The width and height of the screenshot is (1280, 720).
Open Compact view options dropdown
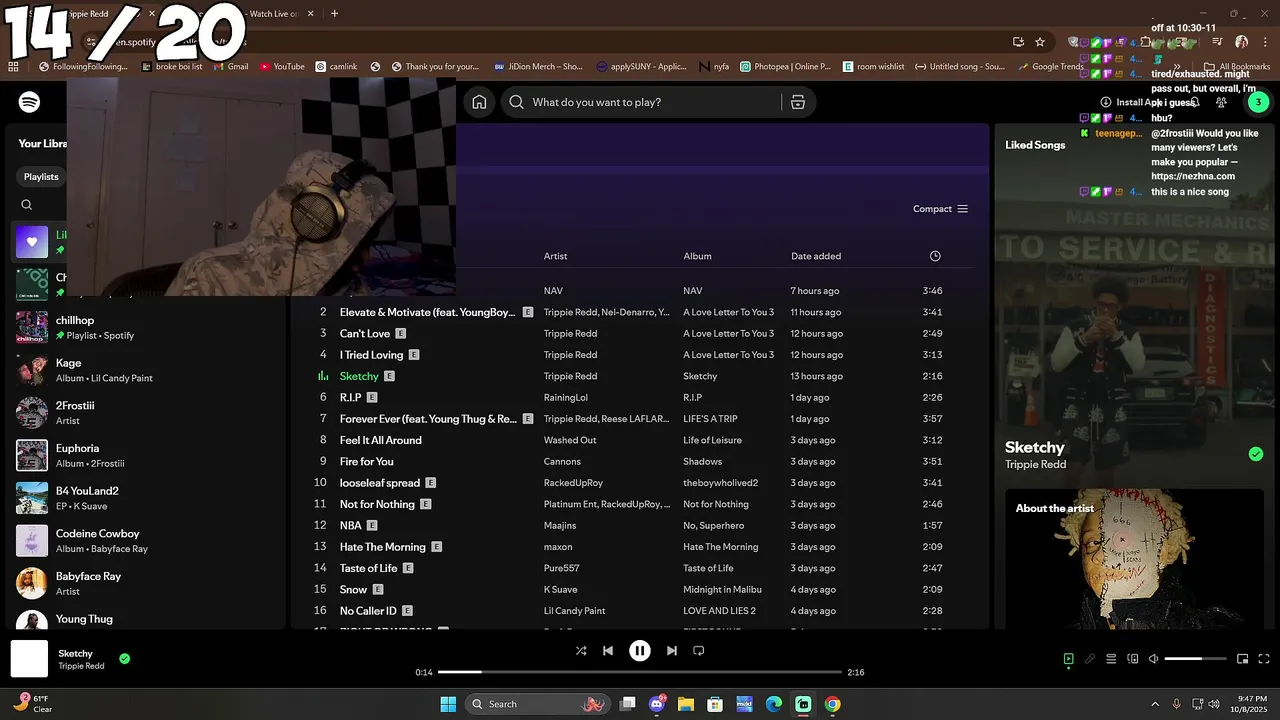pos(941,209)
